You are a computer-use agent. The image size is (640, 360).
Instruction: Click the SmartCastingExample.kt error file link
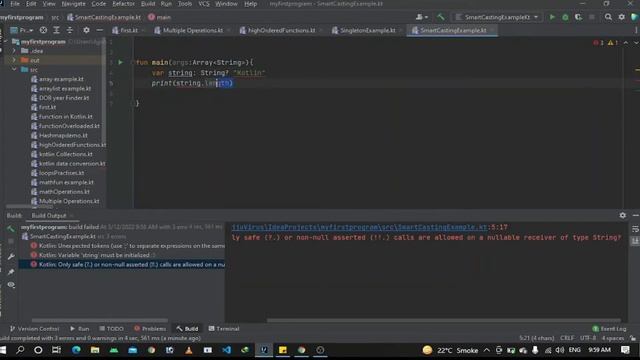point(359,227)
